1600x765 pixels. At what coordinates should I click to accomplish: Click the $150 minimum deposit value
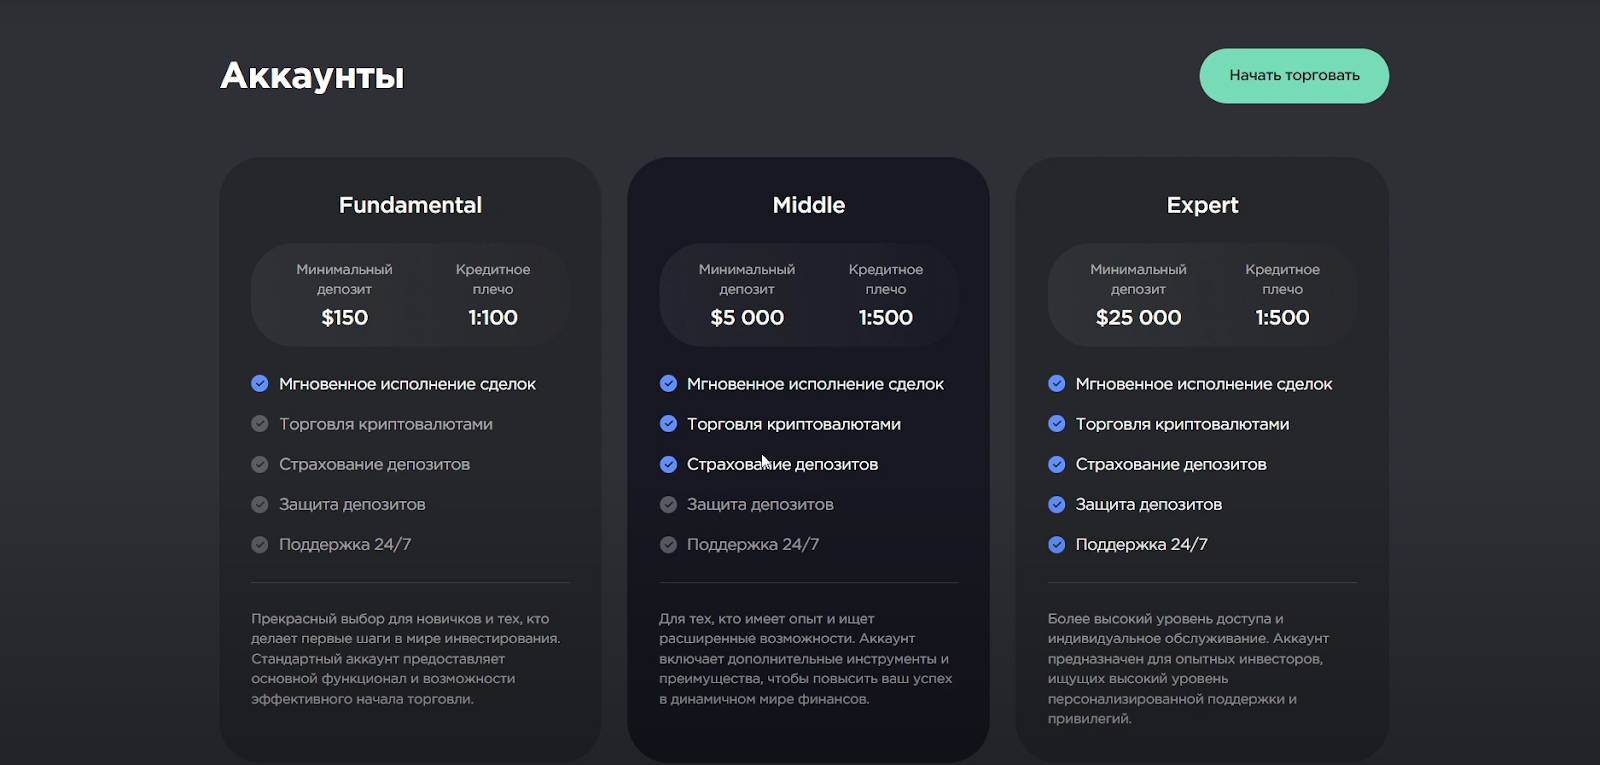click(x=345, y=318)
